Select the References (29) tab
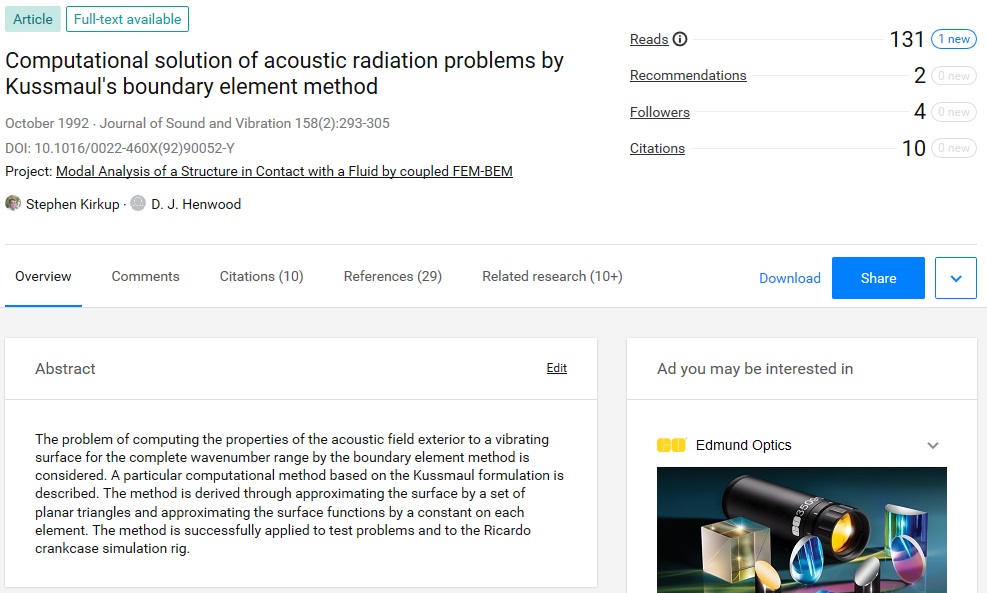Screen dimensions: 987x593 [x=393, y=276]
